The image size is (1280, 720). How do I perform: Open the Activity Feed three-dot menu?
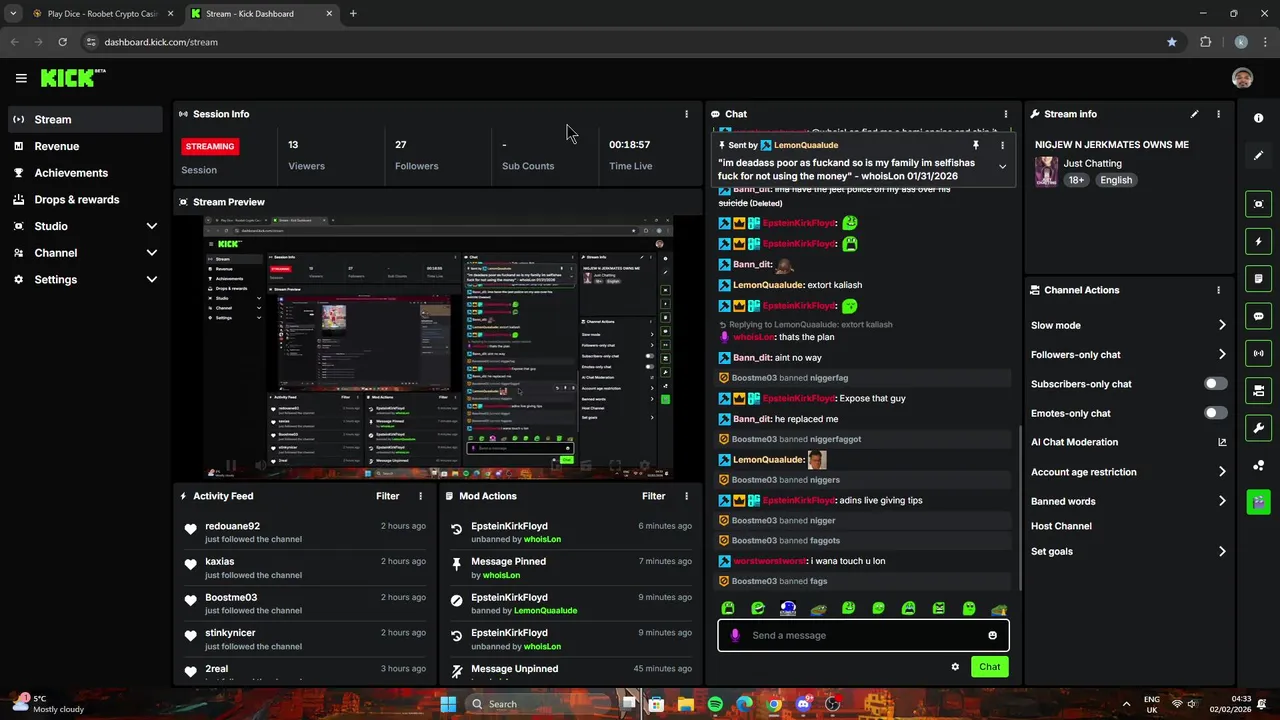click(420, 496)
